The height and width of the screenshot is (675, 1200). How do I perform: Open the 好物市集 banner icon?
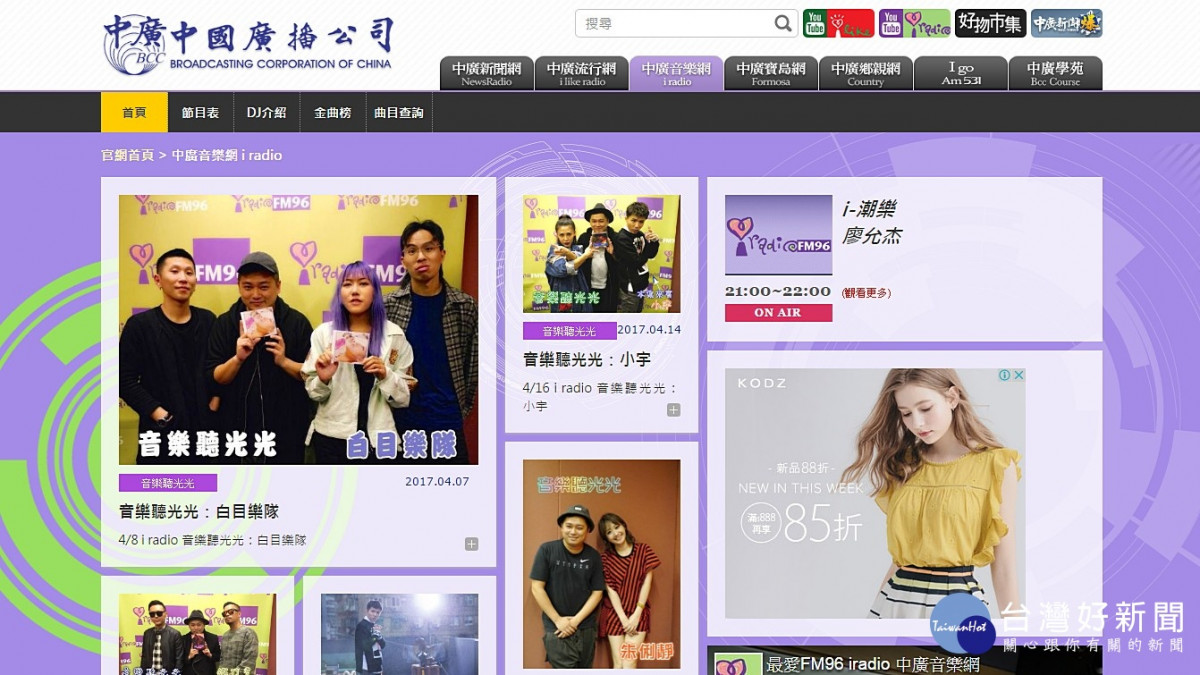[x=990, y=23]
